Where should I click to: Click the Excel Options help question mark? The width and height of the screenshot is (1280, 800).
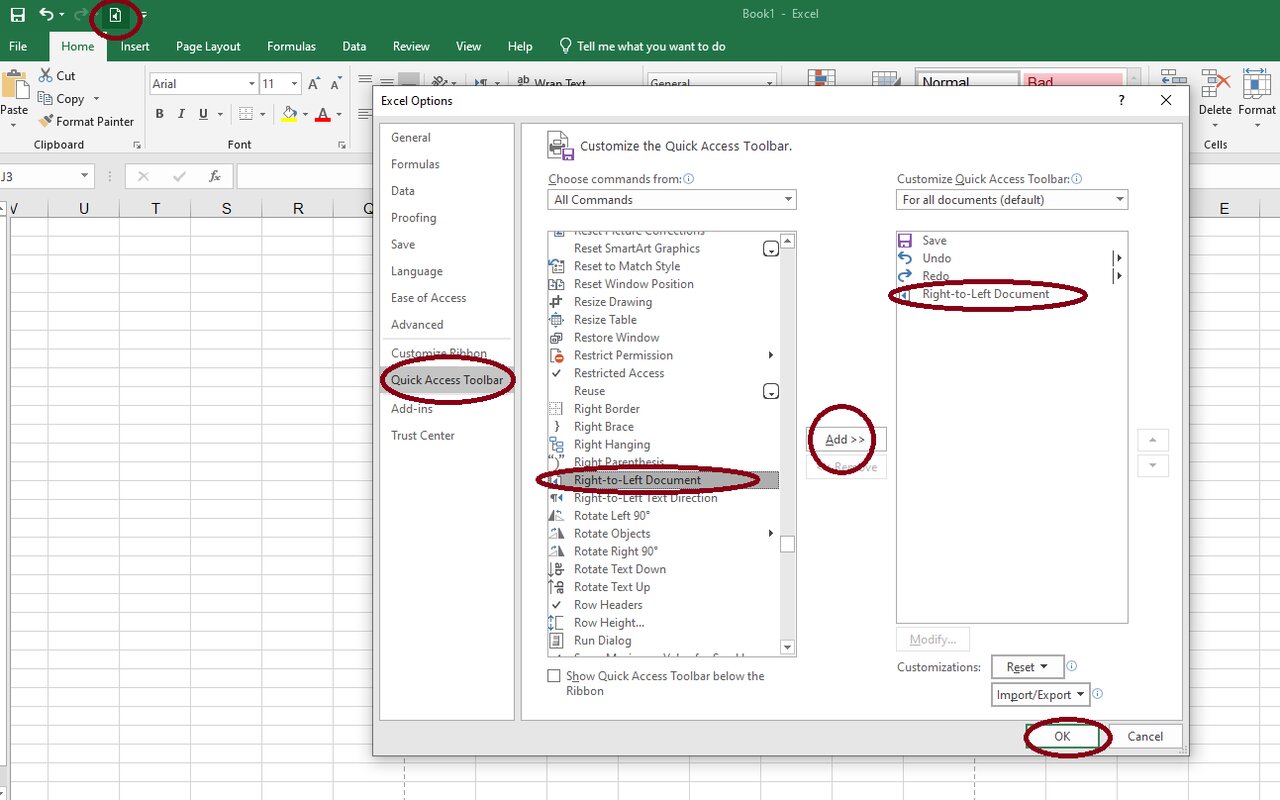(x=1121, y=100)
